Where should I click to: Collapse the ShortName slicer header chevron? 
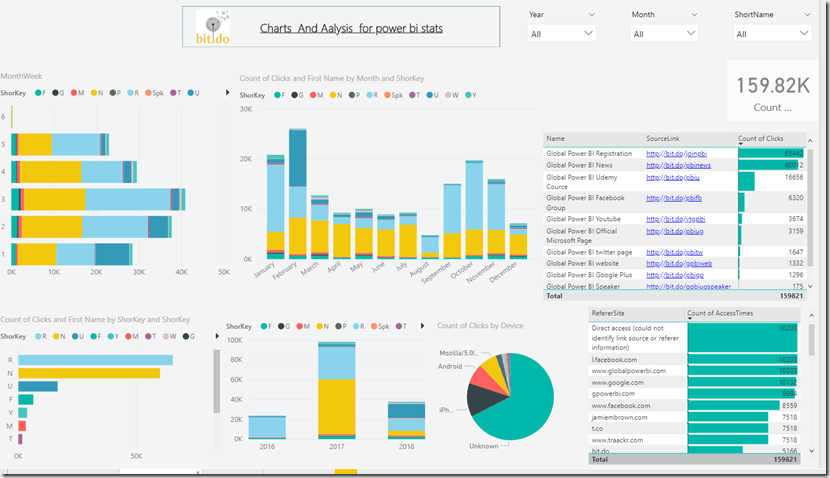[x=806, y=15]
